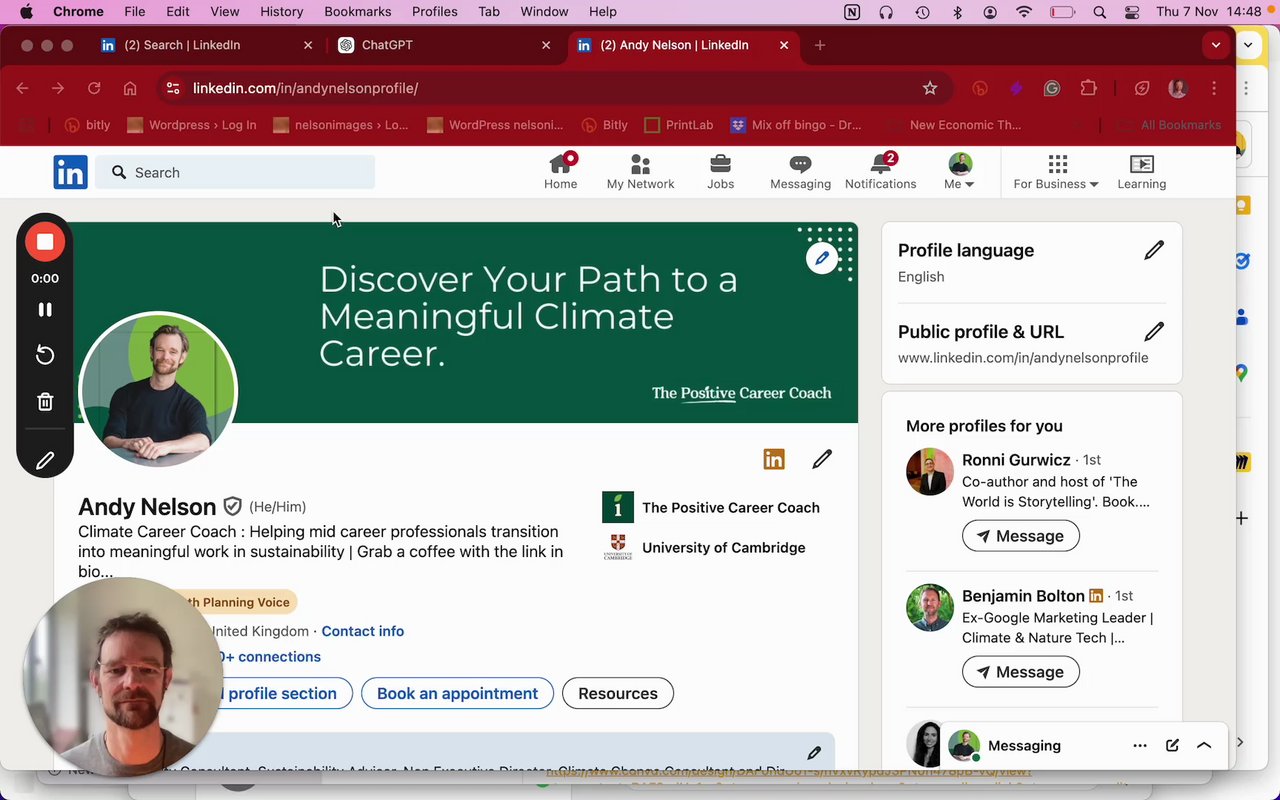Go back in Chrome
The image size is (1280, 800).
22,88
